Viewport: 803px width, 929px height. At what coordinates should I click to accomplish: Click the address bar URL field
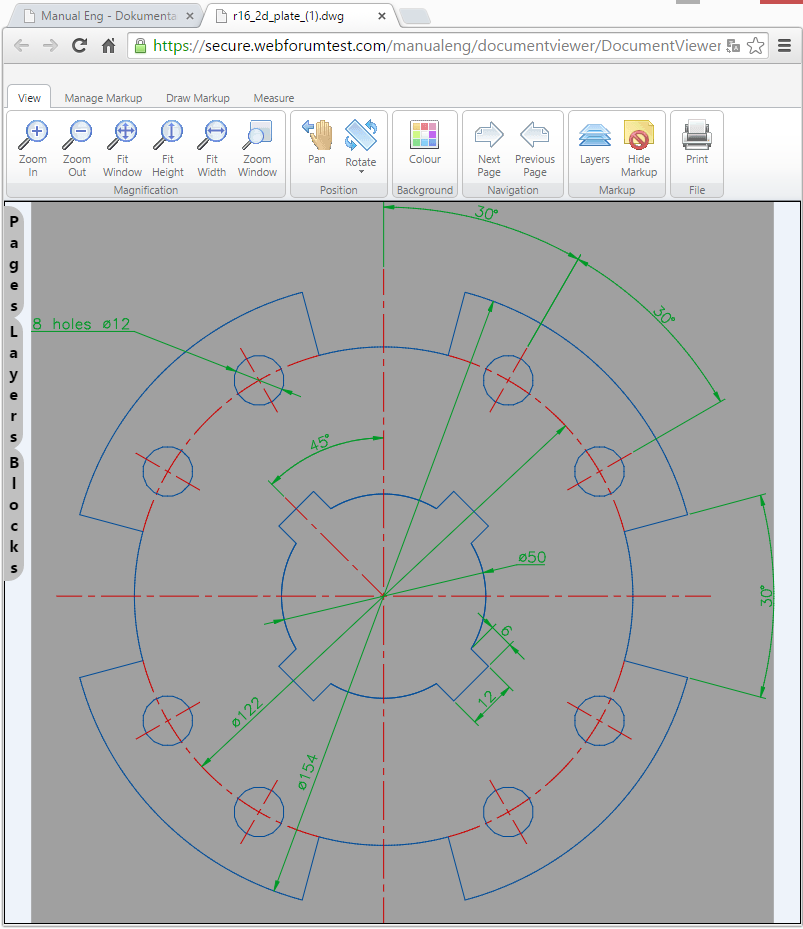coord(436,46)
